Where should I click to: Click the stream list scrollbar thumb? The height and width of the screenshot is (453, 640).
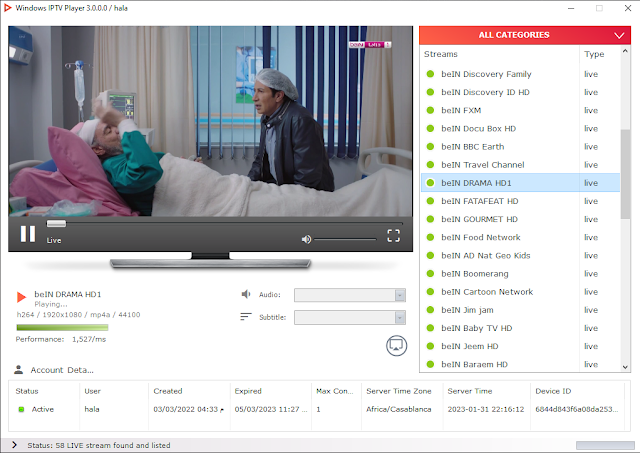click(x=625, y=174)
